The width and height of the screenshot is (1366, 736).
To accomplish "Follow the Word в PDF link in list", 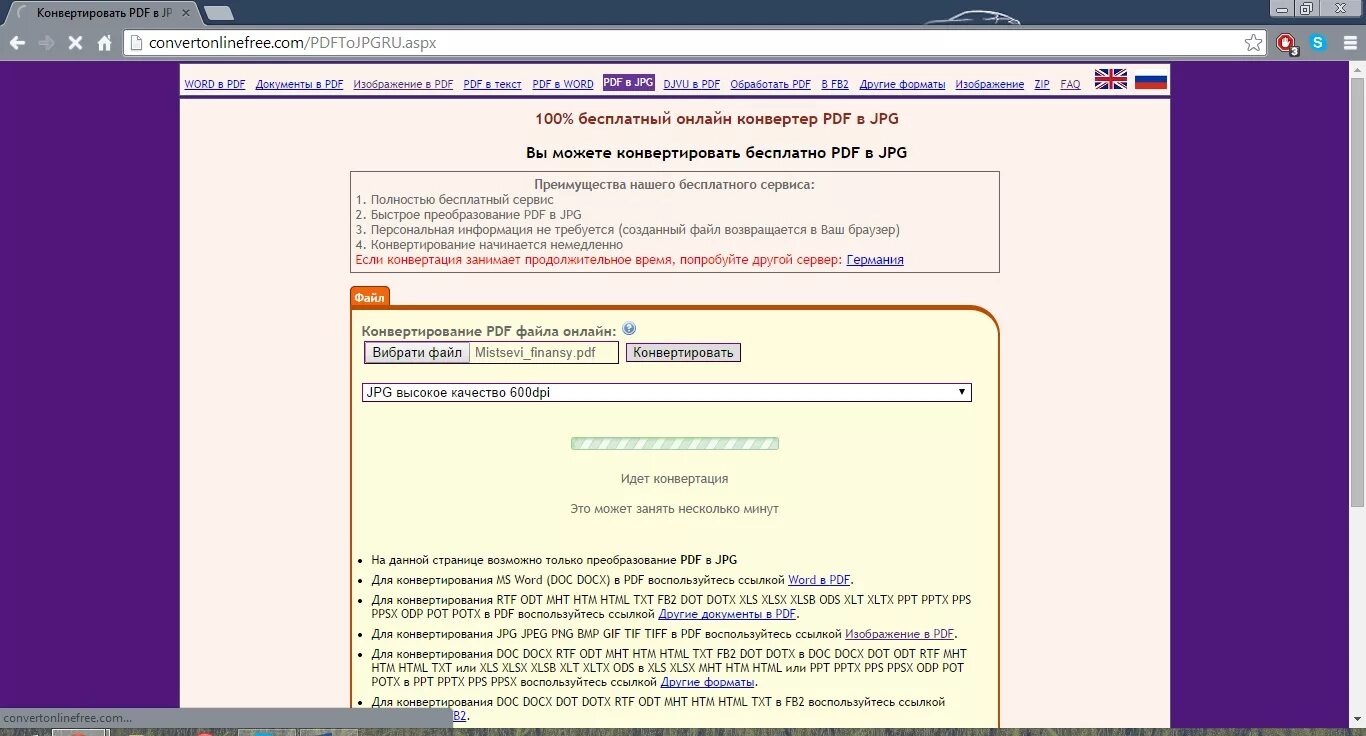I will point(819,580).
